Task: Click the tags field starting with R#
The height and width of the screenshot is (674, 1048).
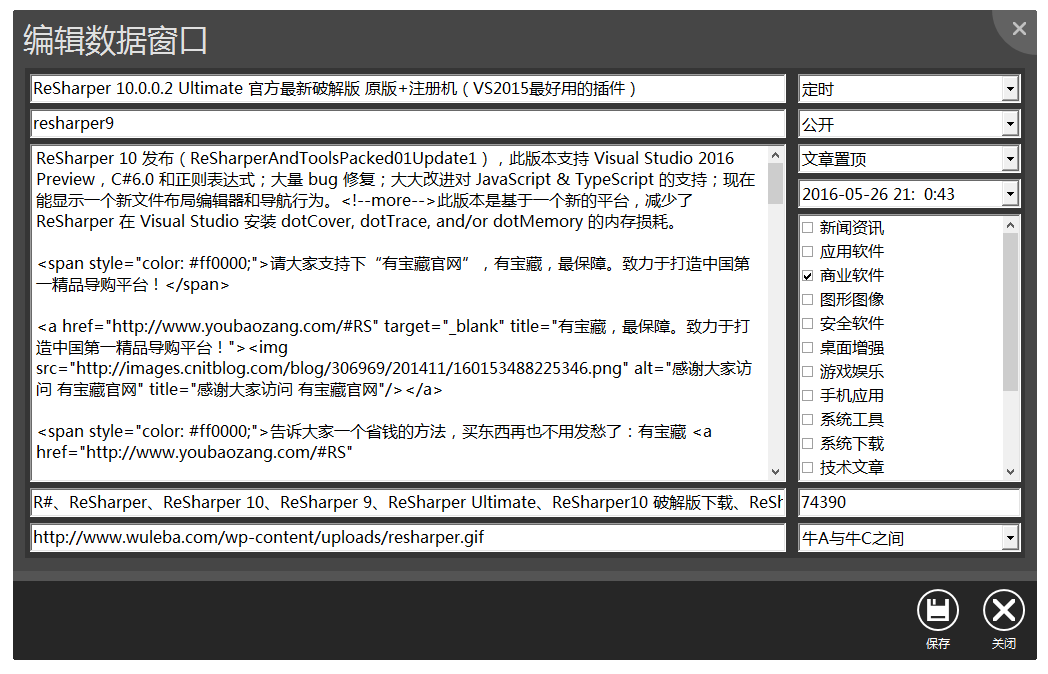Action: [408, 502]
